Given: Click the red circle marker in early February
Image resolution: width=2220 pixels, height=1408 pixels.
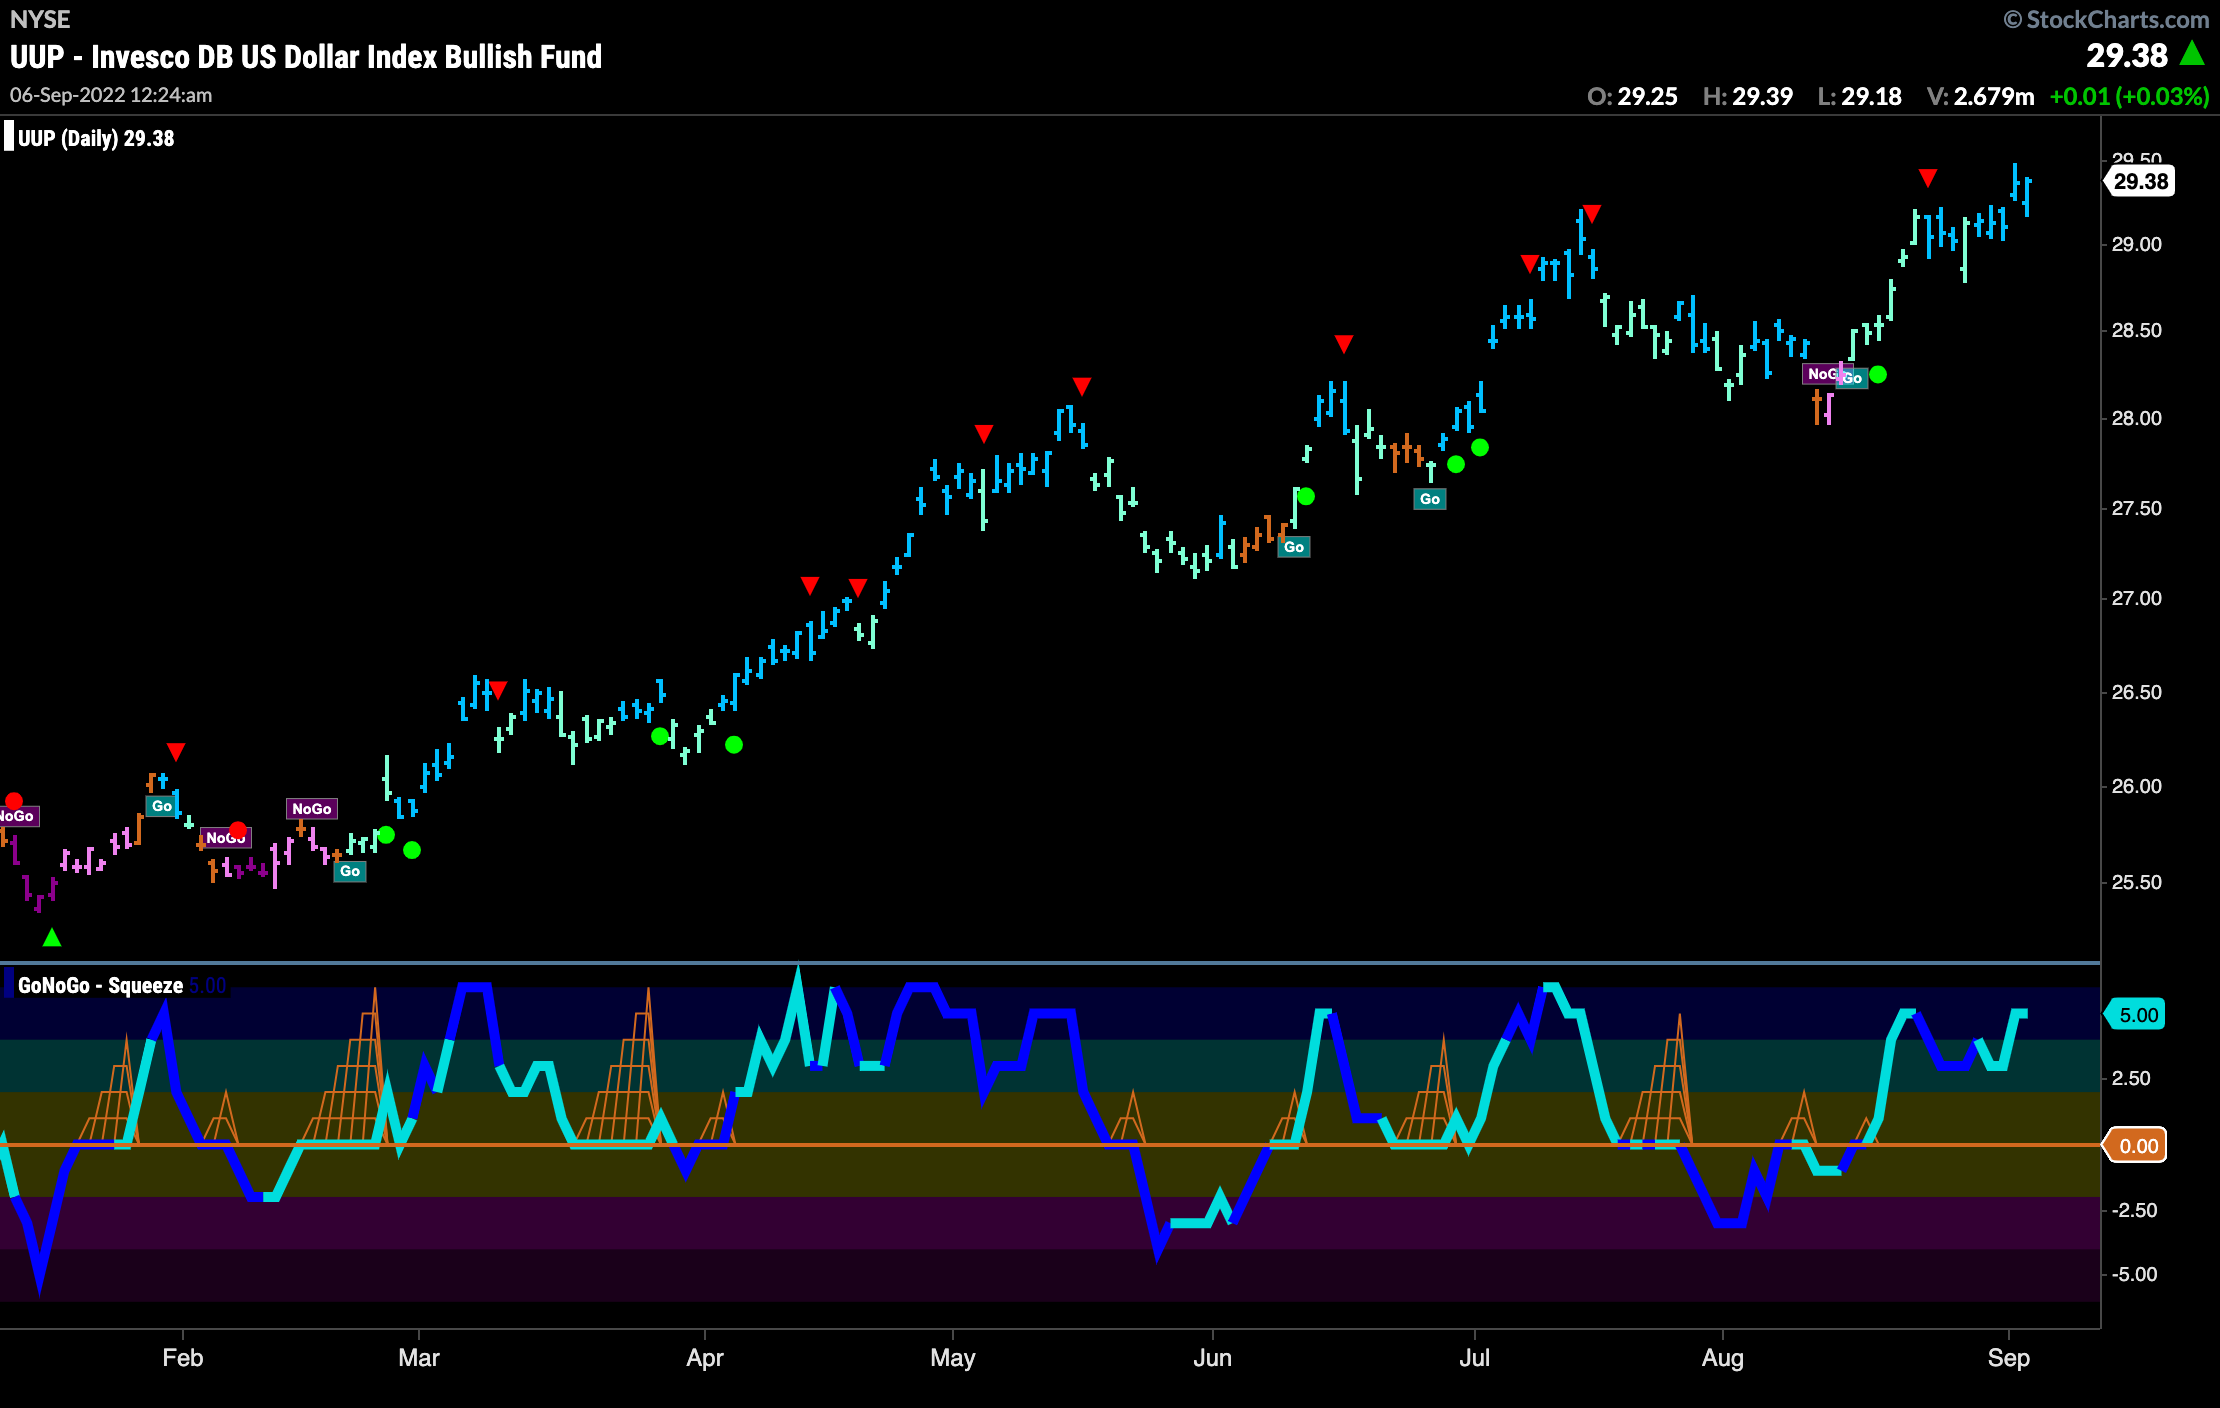Looking at the screenshot, I should (238, 830).
